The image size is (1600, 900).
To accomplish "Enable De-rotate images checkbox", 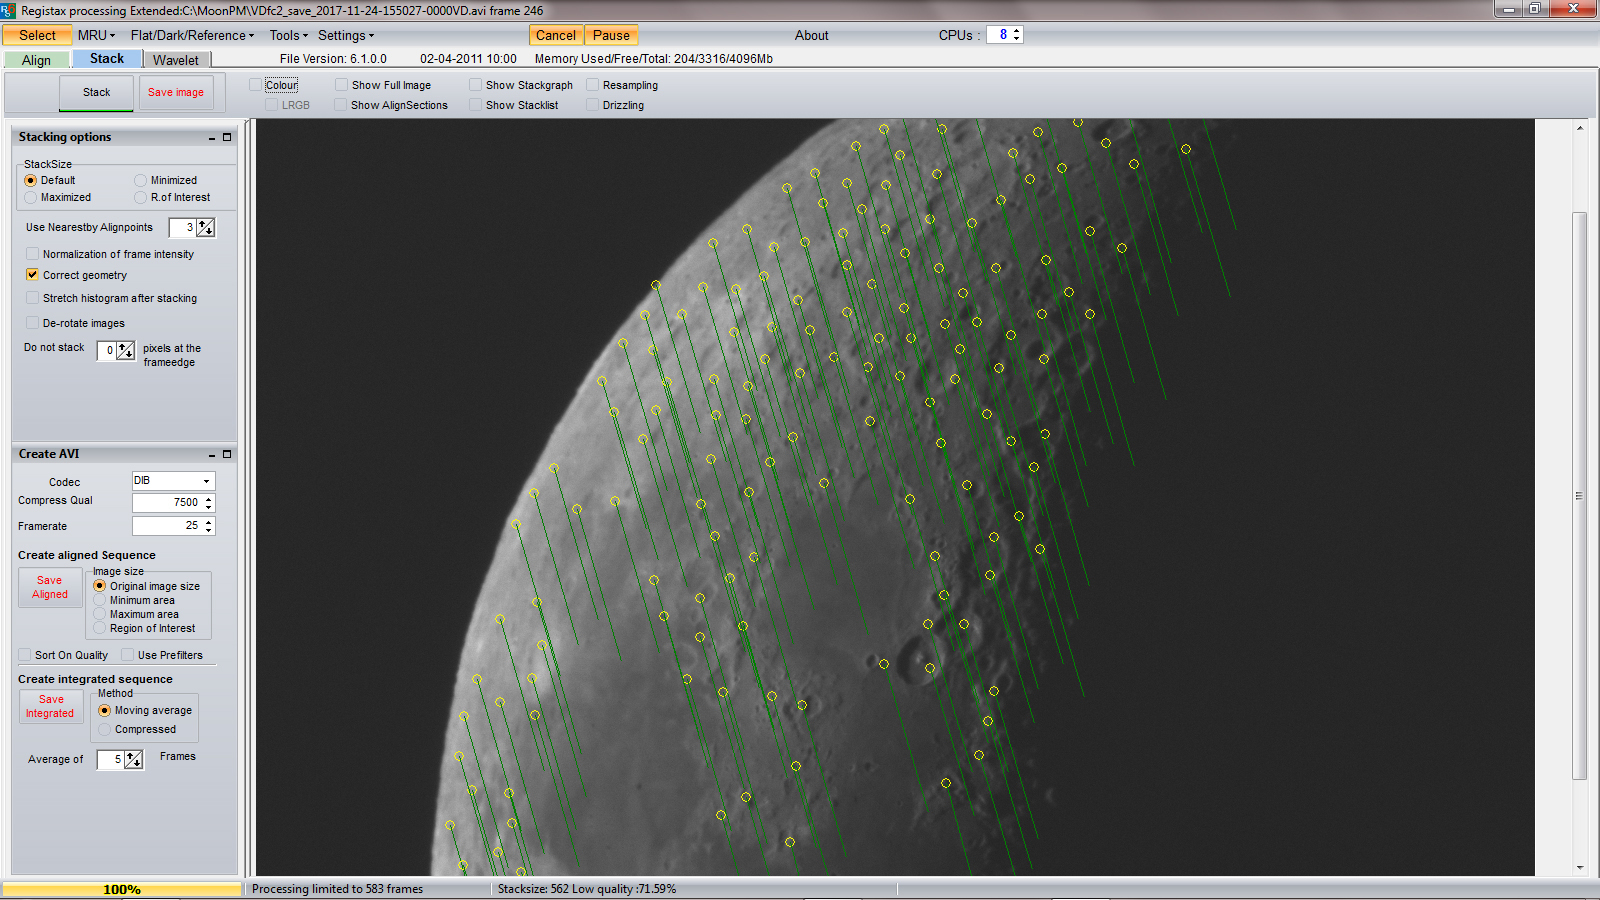I will (32, 323).
